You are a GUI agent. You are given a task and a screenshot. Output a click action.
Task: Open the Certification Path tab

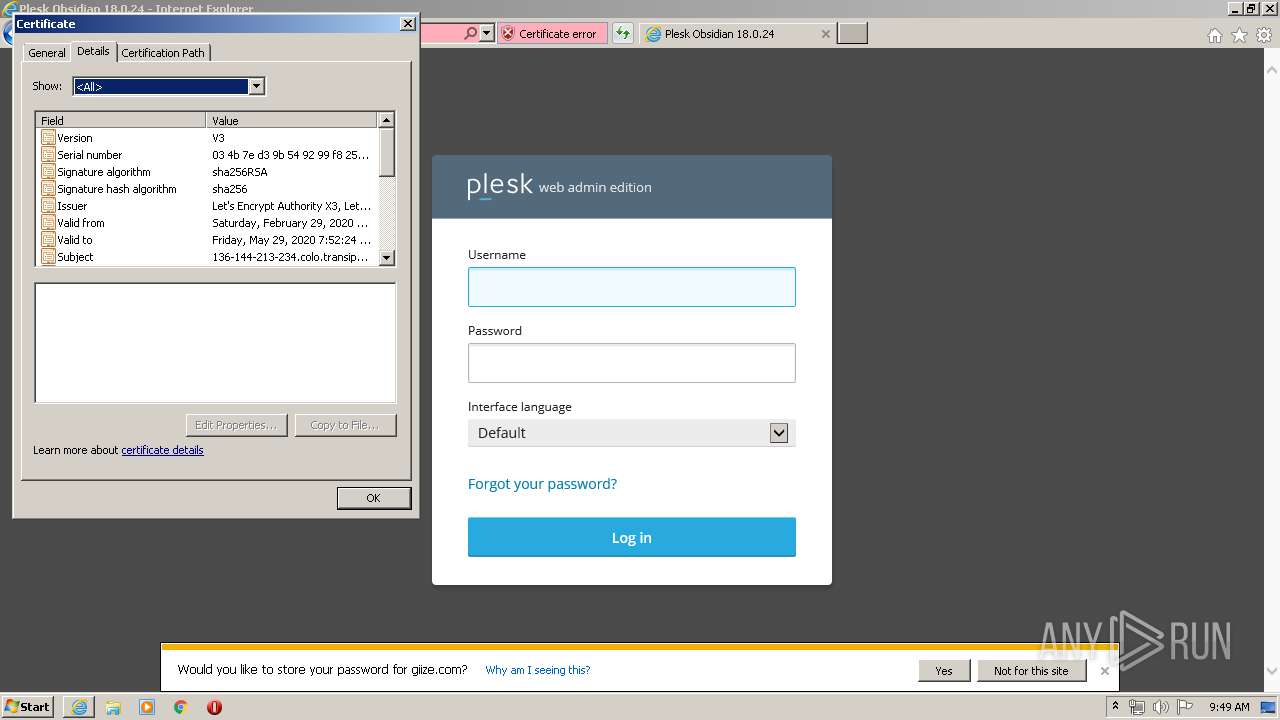click(163, 53)
